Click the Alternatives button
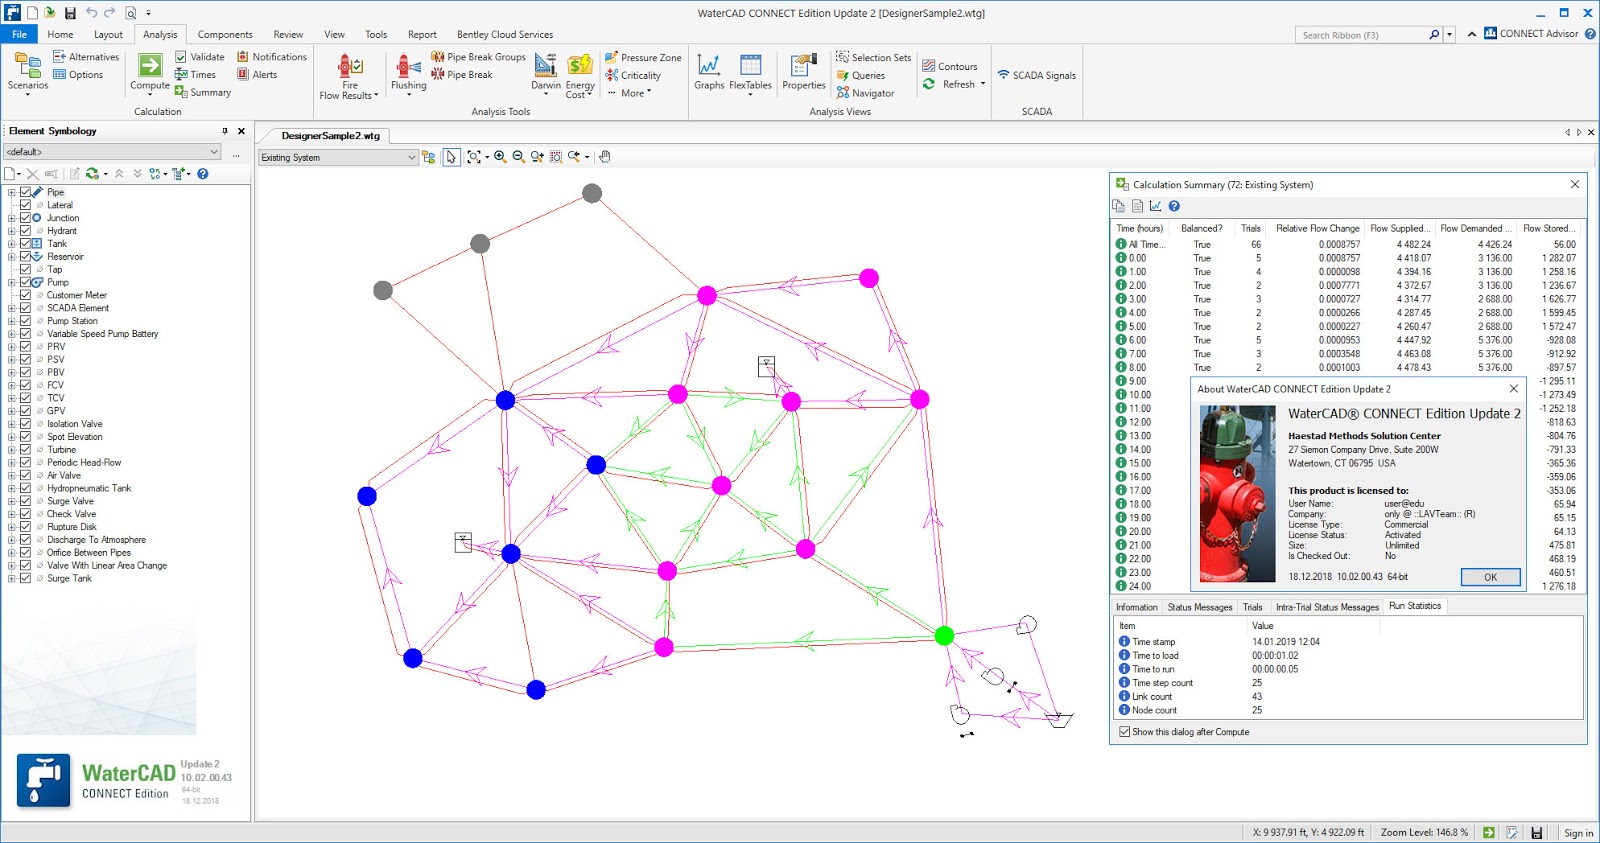The height and width of the screenshot is (843, 1600). click(86, 57)
